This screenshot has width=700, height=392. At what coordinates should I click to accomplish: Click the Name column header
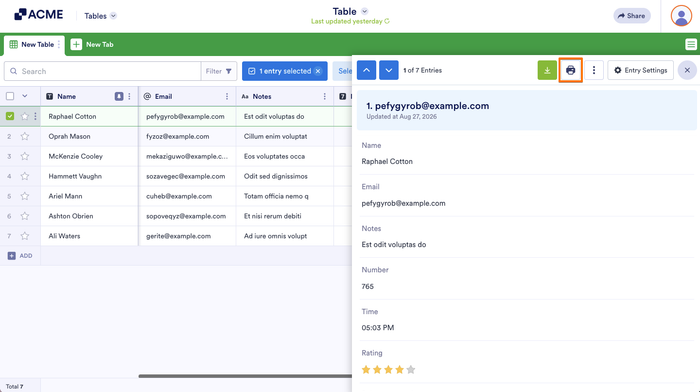click(89, 96)
